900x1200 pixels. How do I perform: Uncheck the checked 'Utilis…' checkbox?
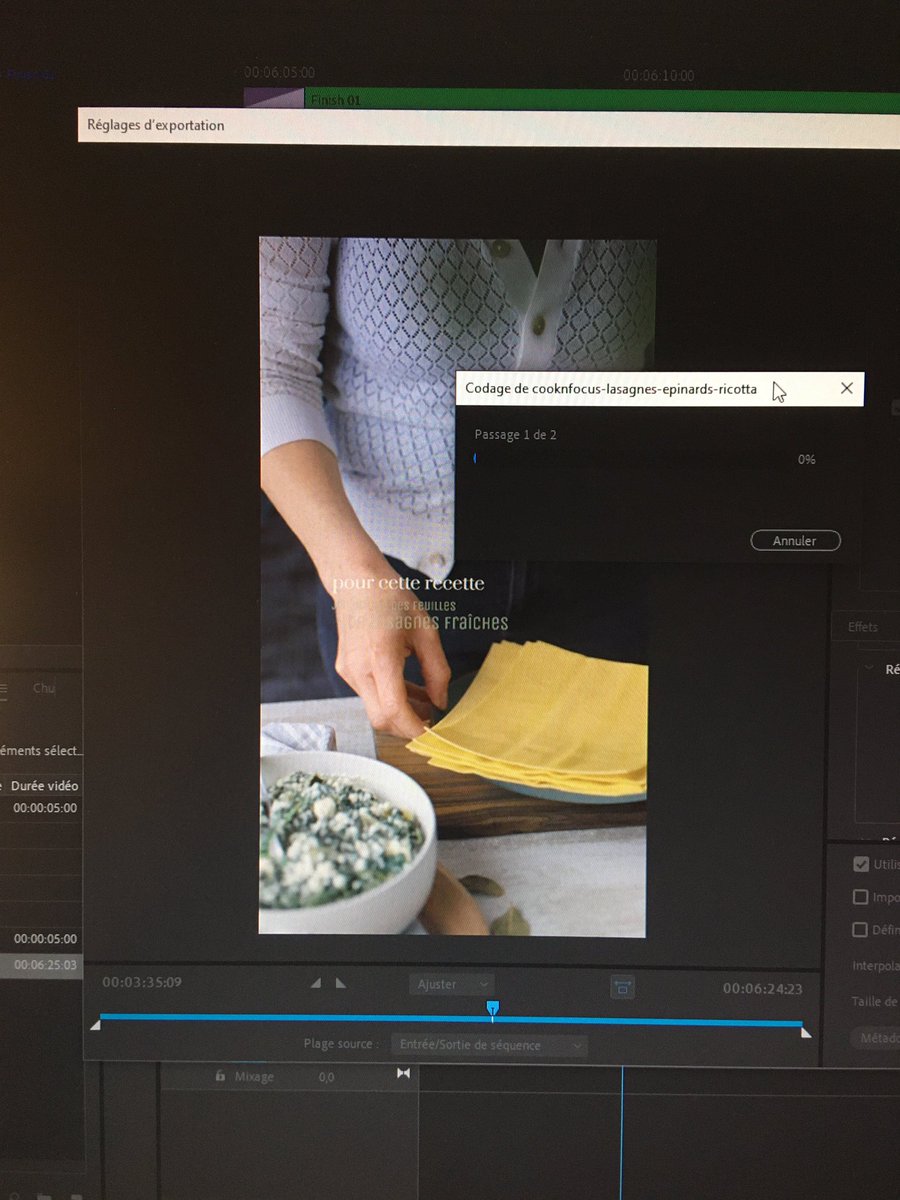(x=860, y=864)
